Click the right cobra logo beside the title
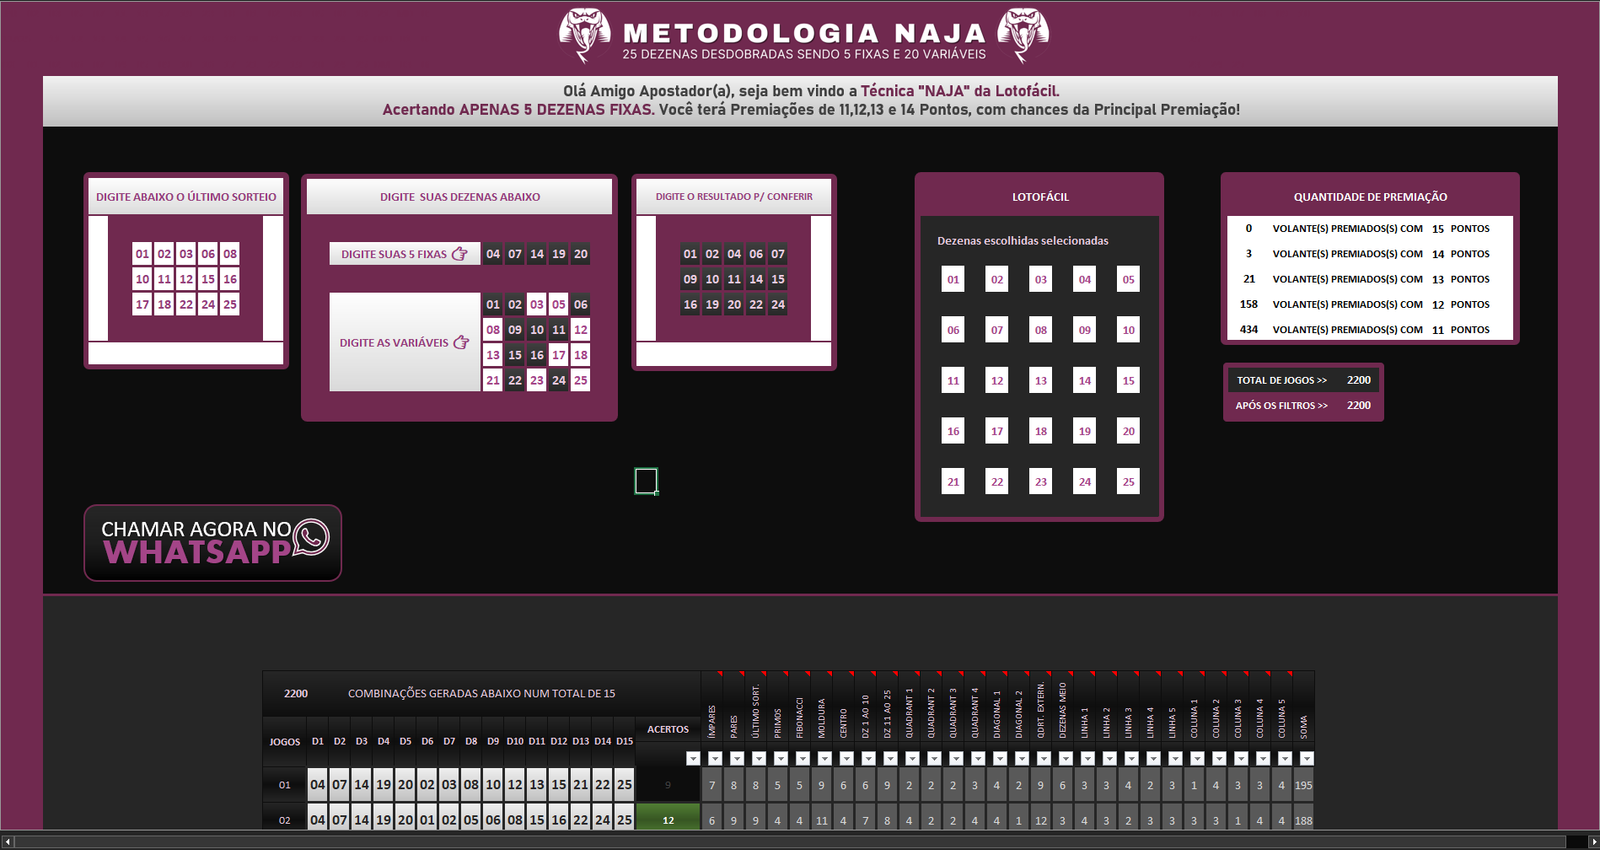 [x=1023, y=34]
